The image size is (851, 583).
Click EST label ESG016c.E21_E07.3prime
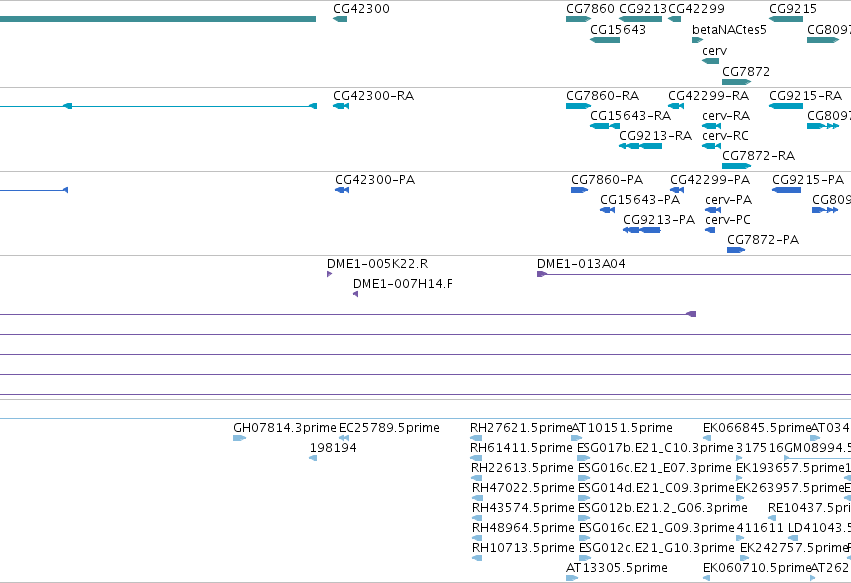point(655,468)
